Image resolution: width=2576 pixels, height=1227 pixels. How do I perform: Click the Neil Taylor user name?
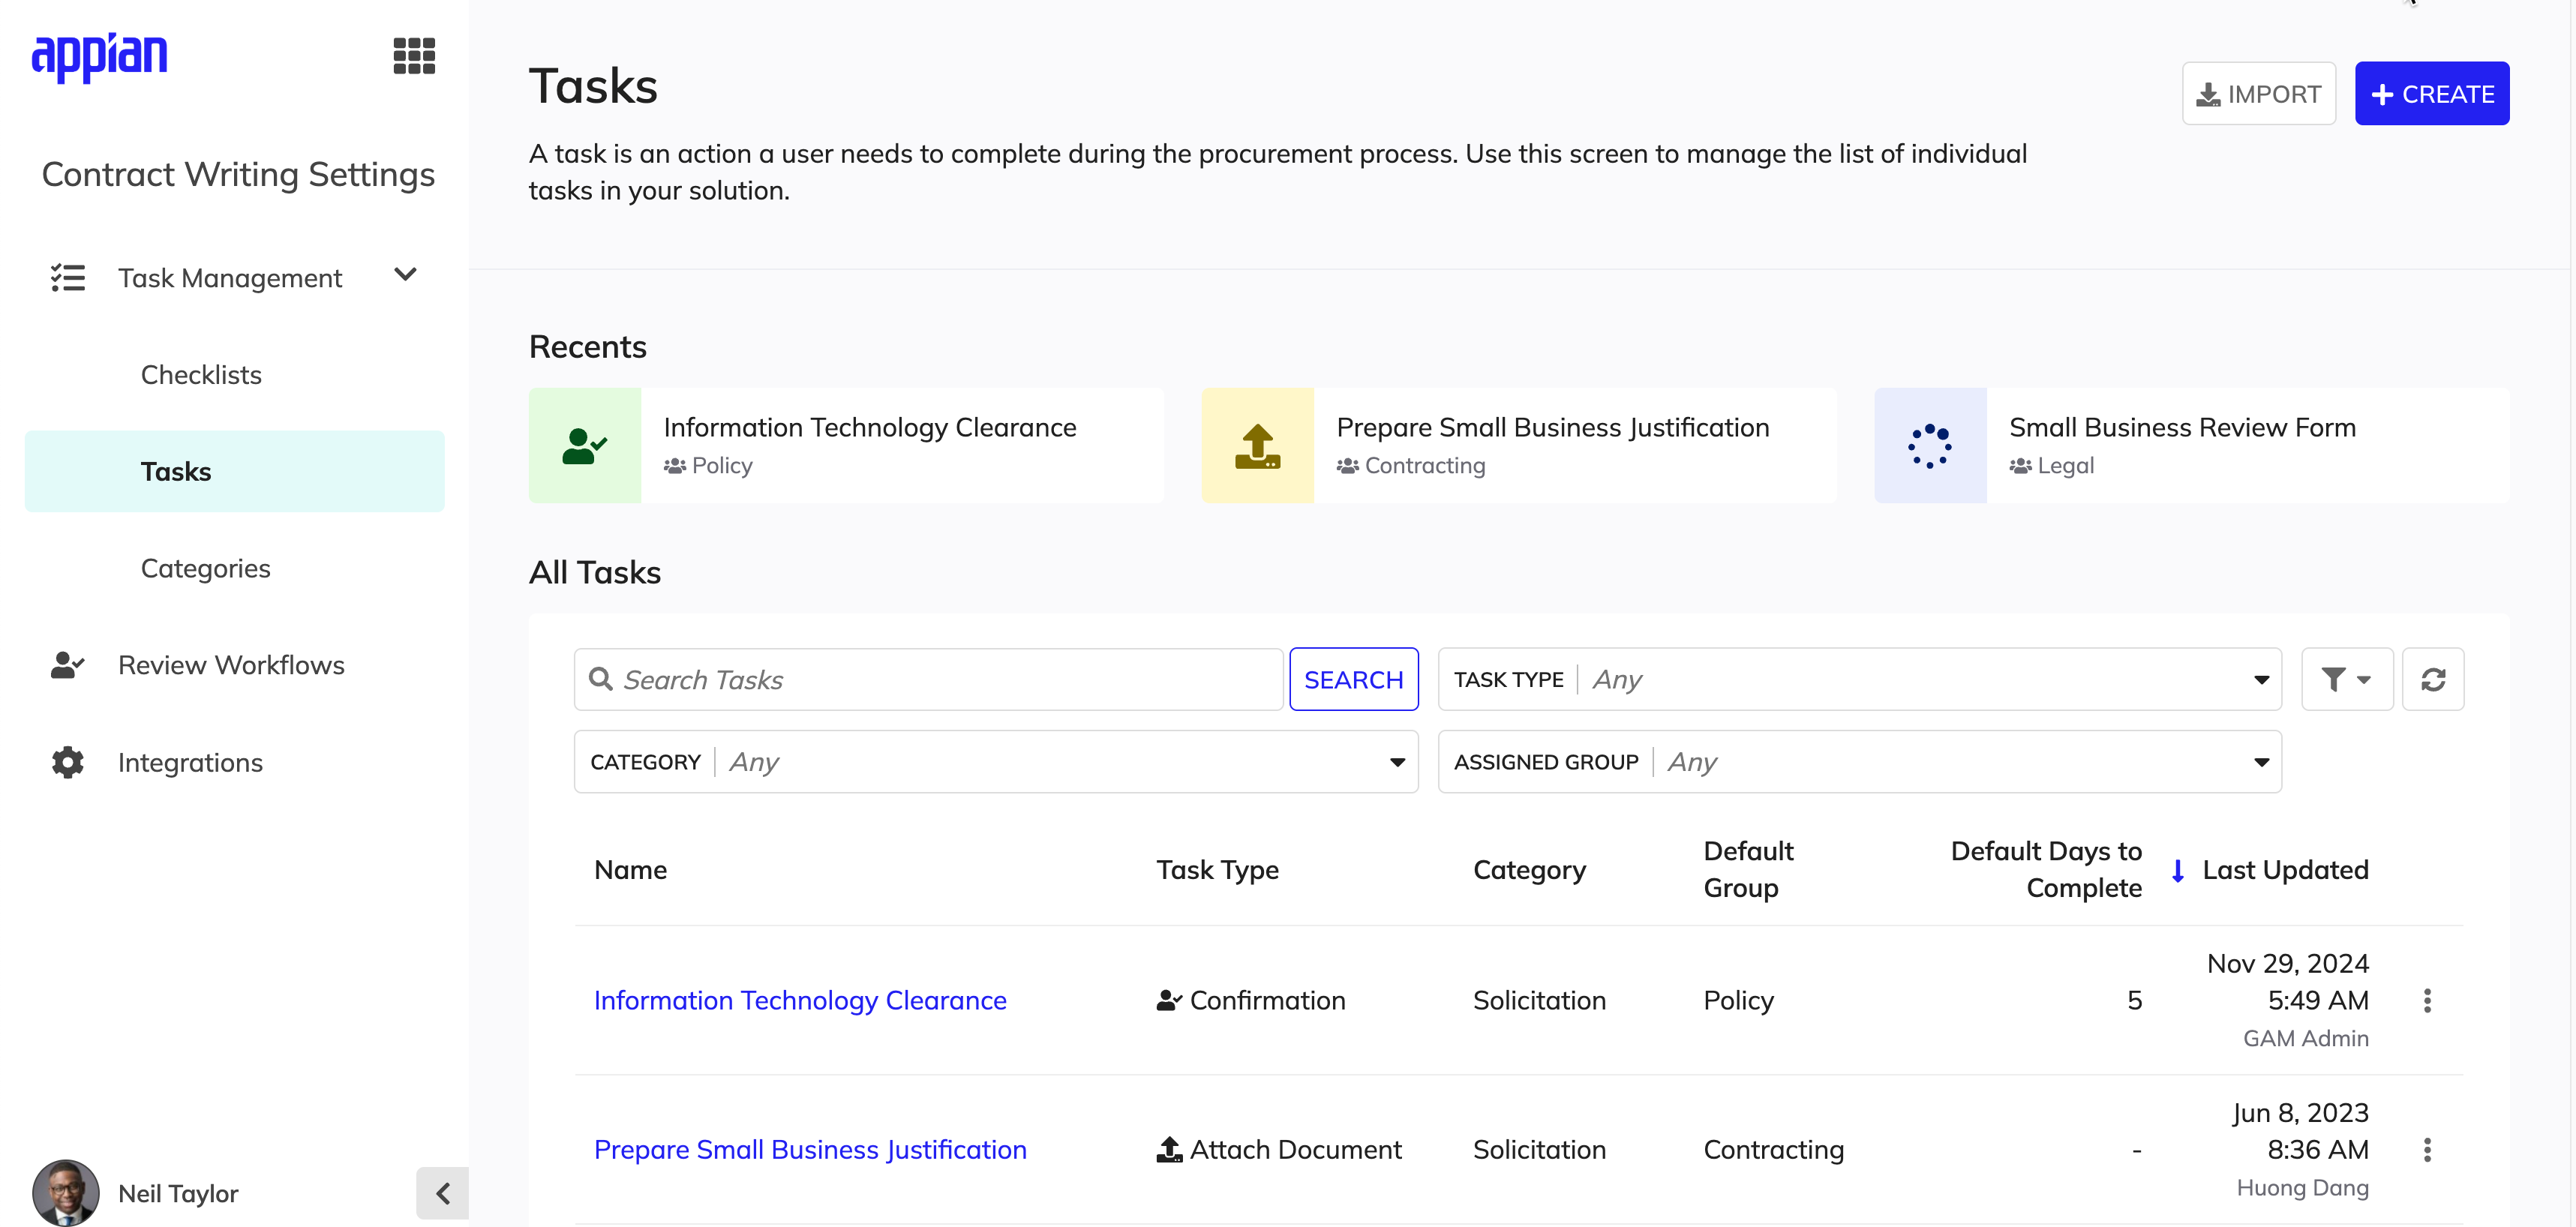pyautogui.click(x=178, y=1193)
